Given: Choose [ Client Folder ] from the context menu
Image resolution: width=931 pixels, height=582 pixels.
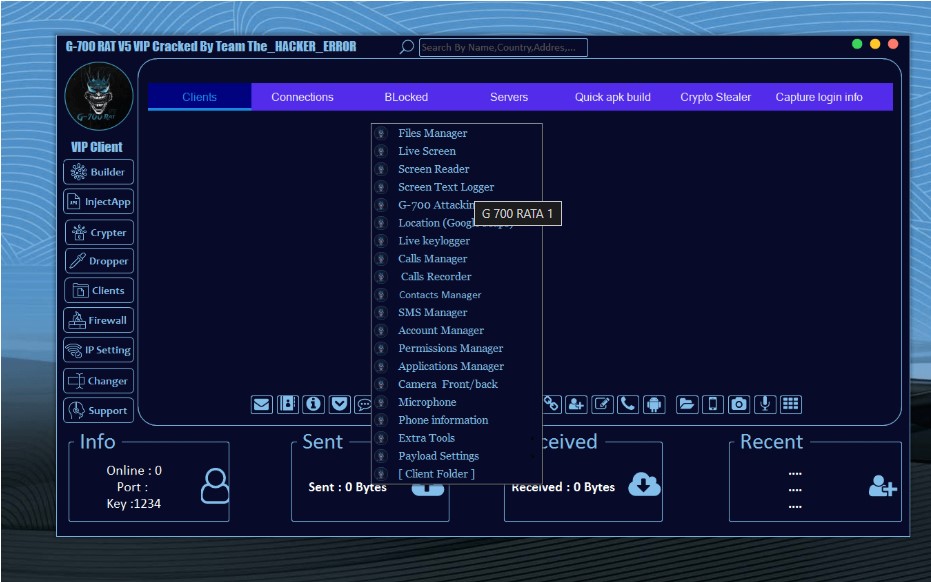Looking at the screenshot, I should [457, 473].
